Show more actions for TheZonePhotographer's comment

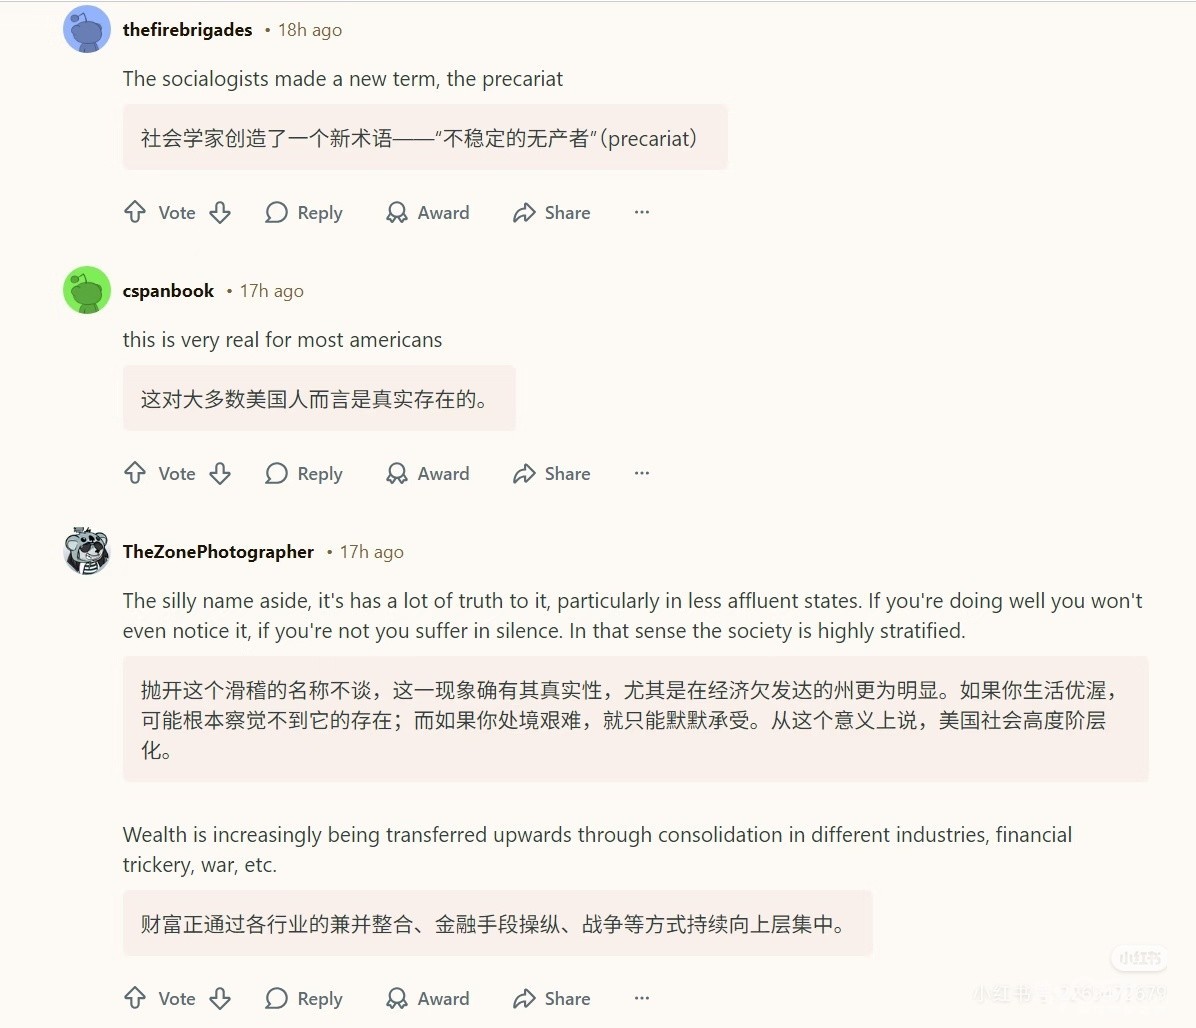(642, 998)
